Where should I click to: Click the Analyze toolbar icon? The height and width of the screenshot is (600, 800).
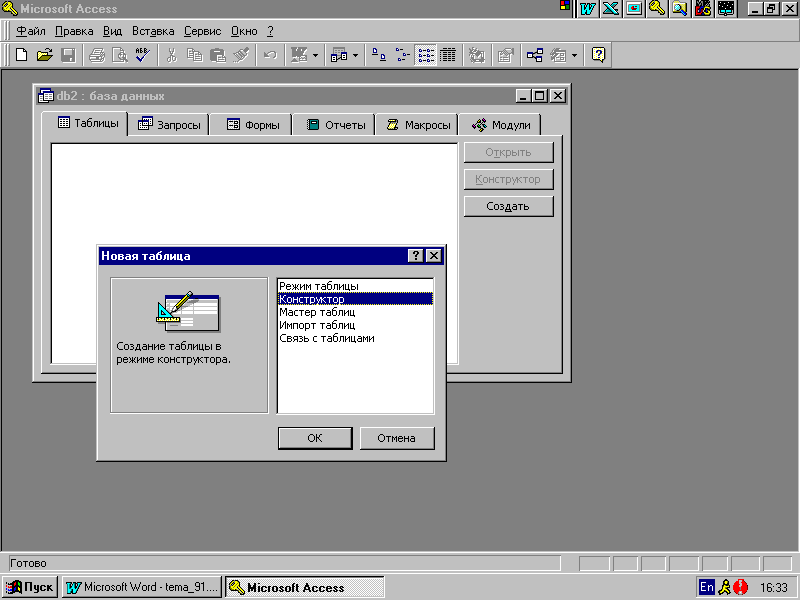[x=339, y=55]
